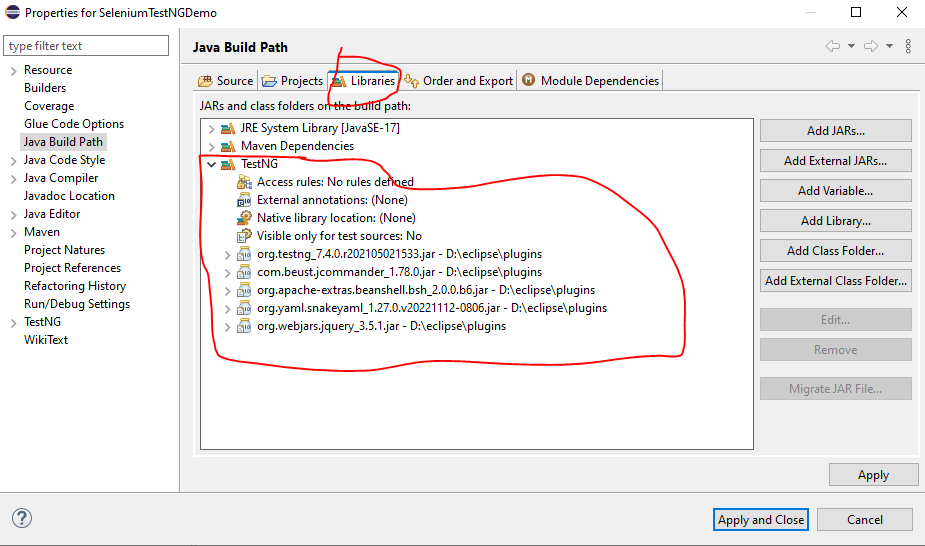Click the org.testng jar file icon
This screenshot has height=546, width=925.
pyautogui.click(x=244, y=254)
